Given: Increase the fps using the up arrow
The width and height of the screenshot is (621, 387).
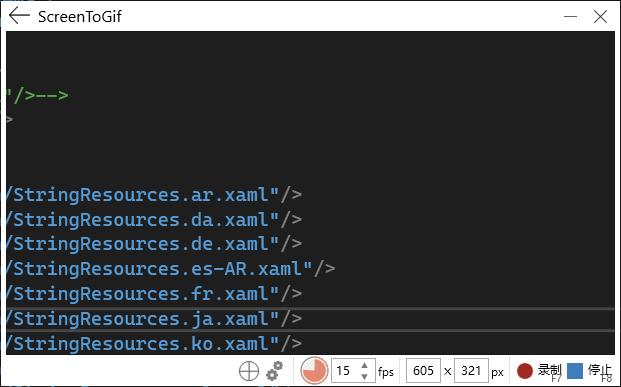Looking at the screenshot, I should [364, 365].
